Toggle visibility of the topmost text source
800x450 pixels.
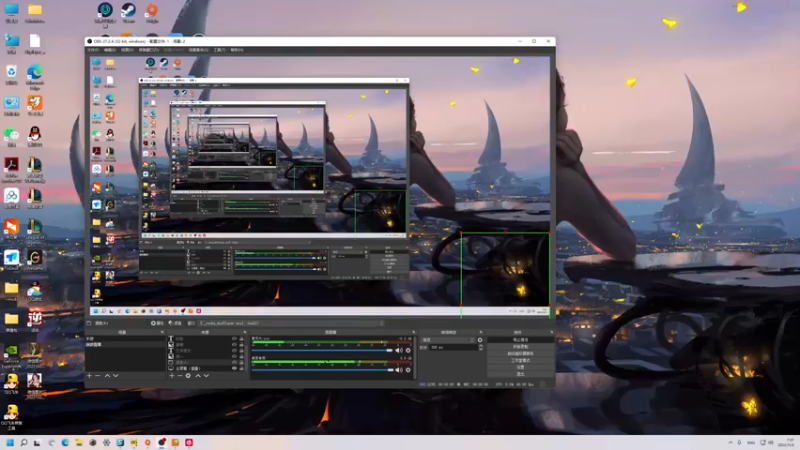tap(235, 339)
